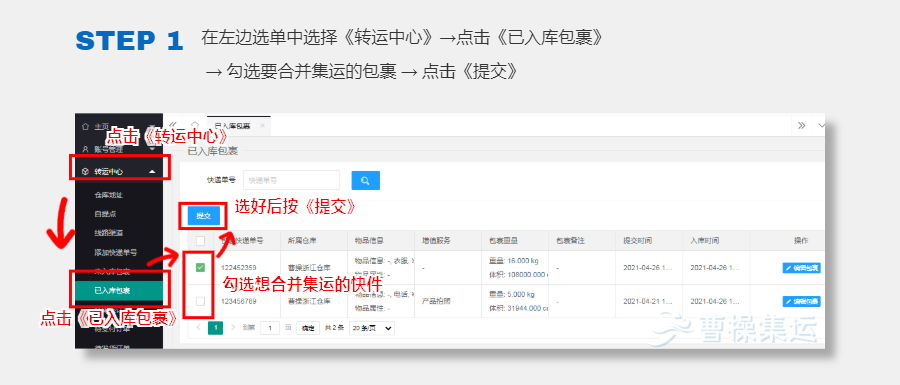900x385 pixels.
Task: Click the 快递单号 search input field
Action: tap(292, 180)
